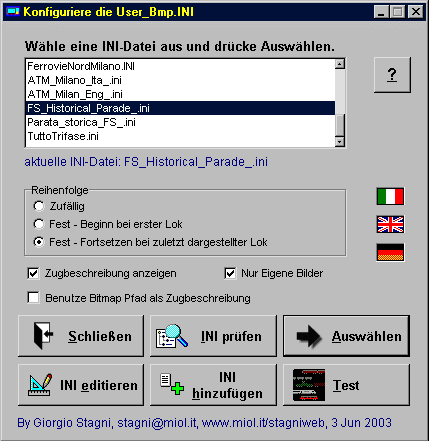Select the German flag language icon
The image size is (429, 441).
[x=390, y=252]
